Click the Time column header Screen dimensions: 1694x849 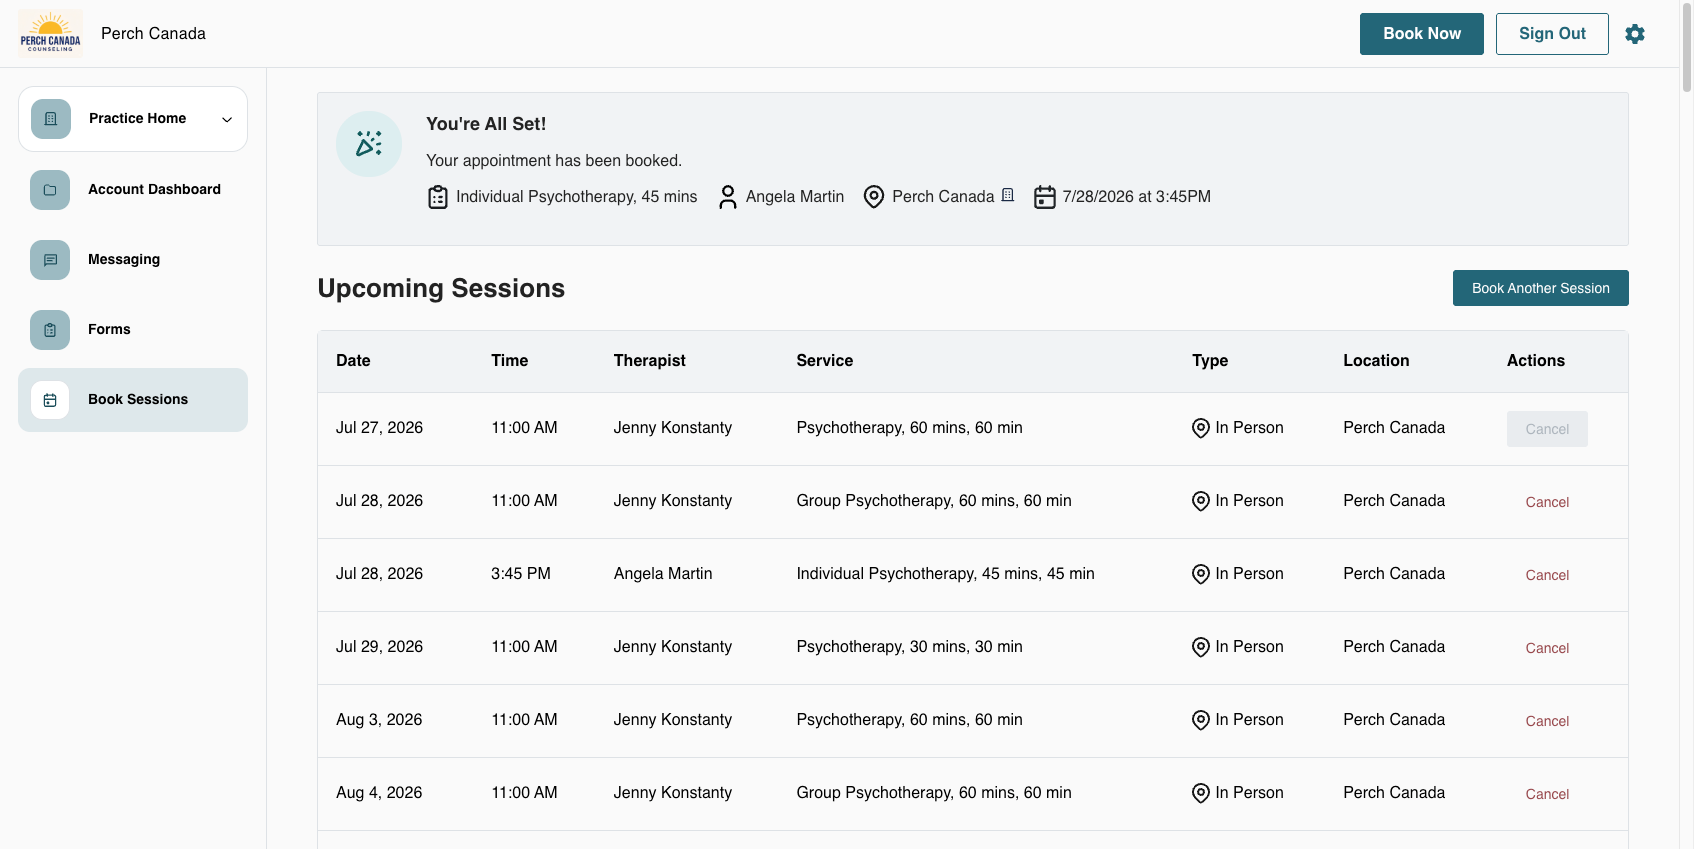(510, 361)
